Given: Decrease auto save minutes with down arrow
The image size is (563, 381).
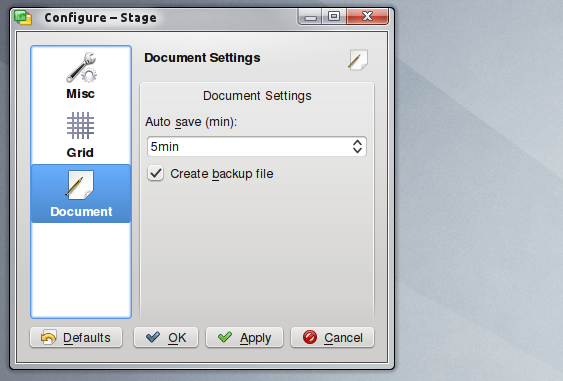Looking at the screenshot, I should click(x=357, y=150).
